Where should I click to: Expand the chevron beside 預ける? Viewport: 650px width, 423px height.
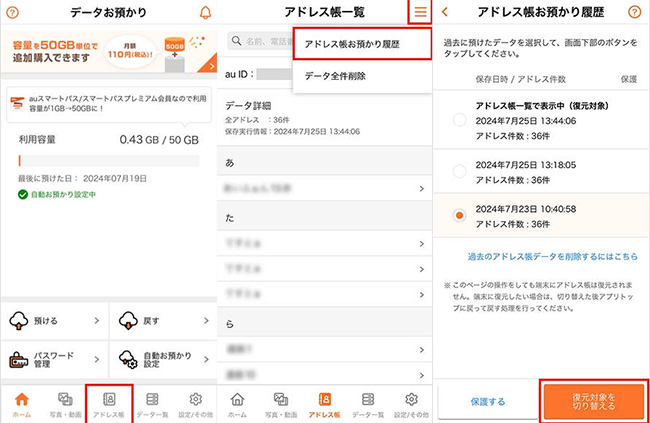97,321
